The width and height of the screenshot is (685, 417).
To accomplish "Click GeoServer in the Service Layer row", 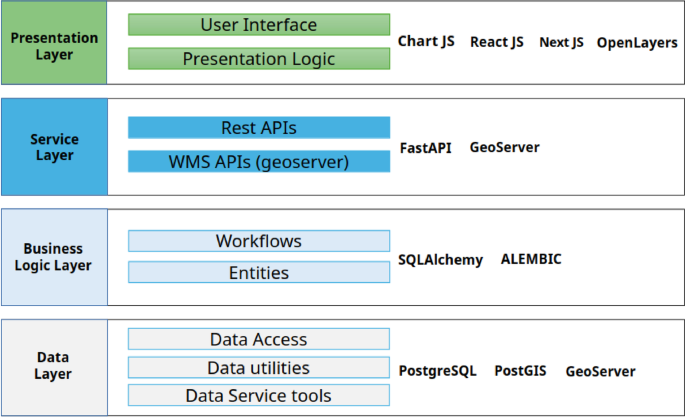I will [504, 148].
